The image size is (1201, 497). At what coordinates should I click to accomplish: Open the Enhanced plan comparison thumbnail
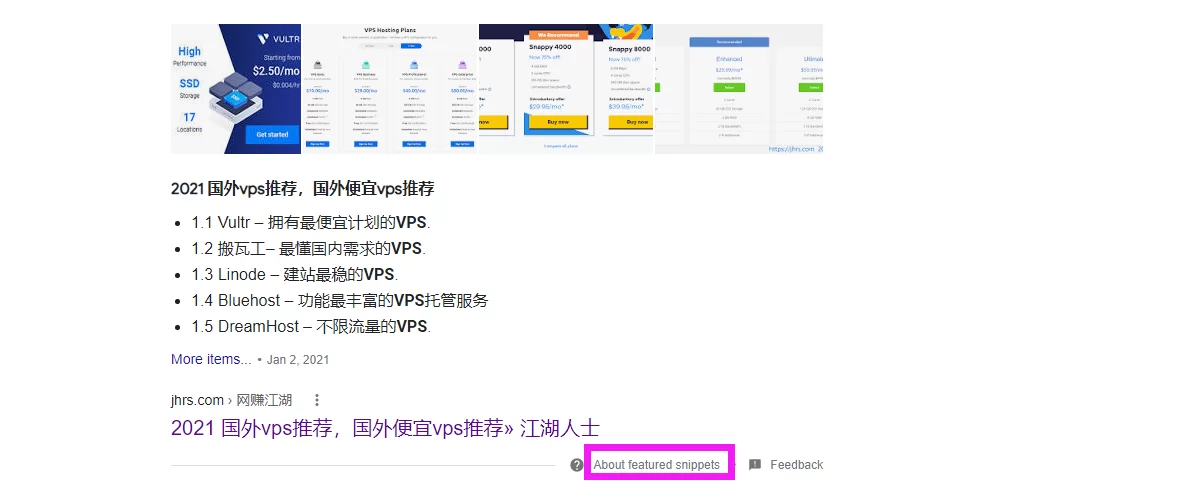click(x=739, y=89)
